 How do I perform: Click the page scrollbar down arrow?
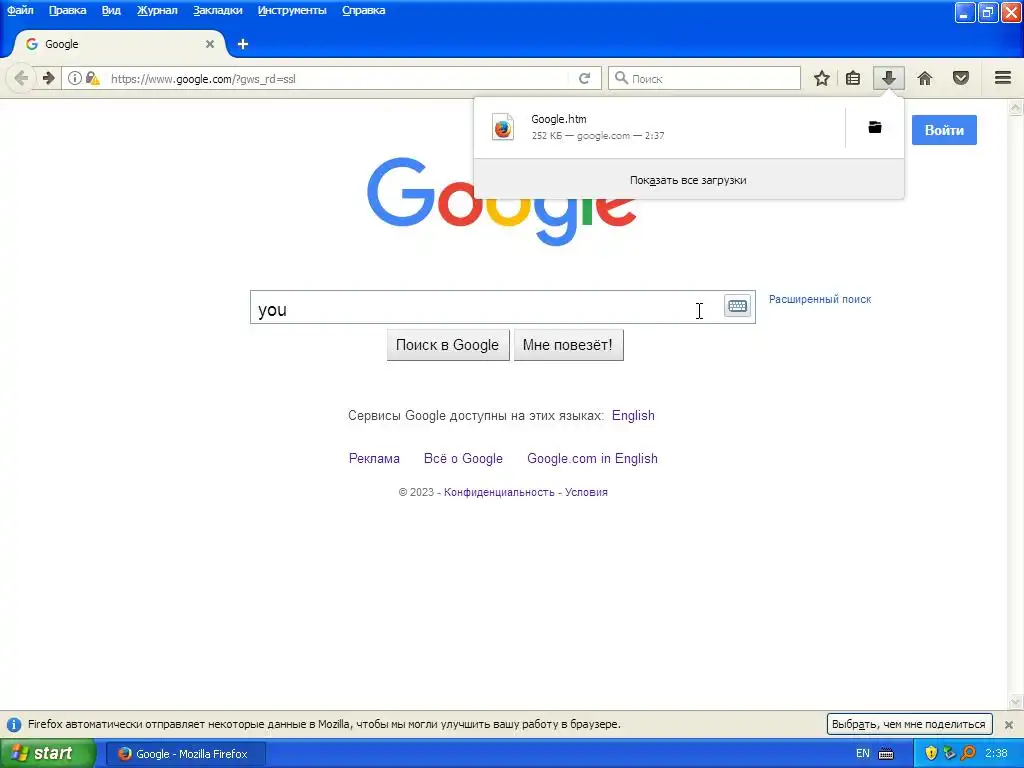1016,702
